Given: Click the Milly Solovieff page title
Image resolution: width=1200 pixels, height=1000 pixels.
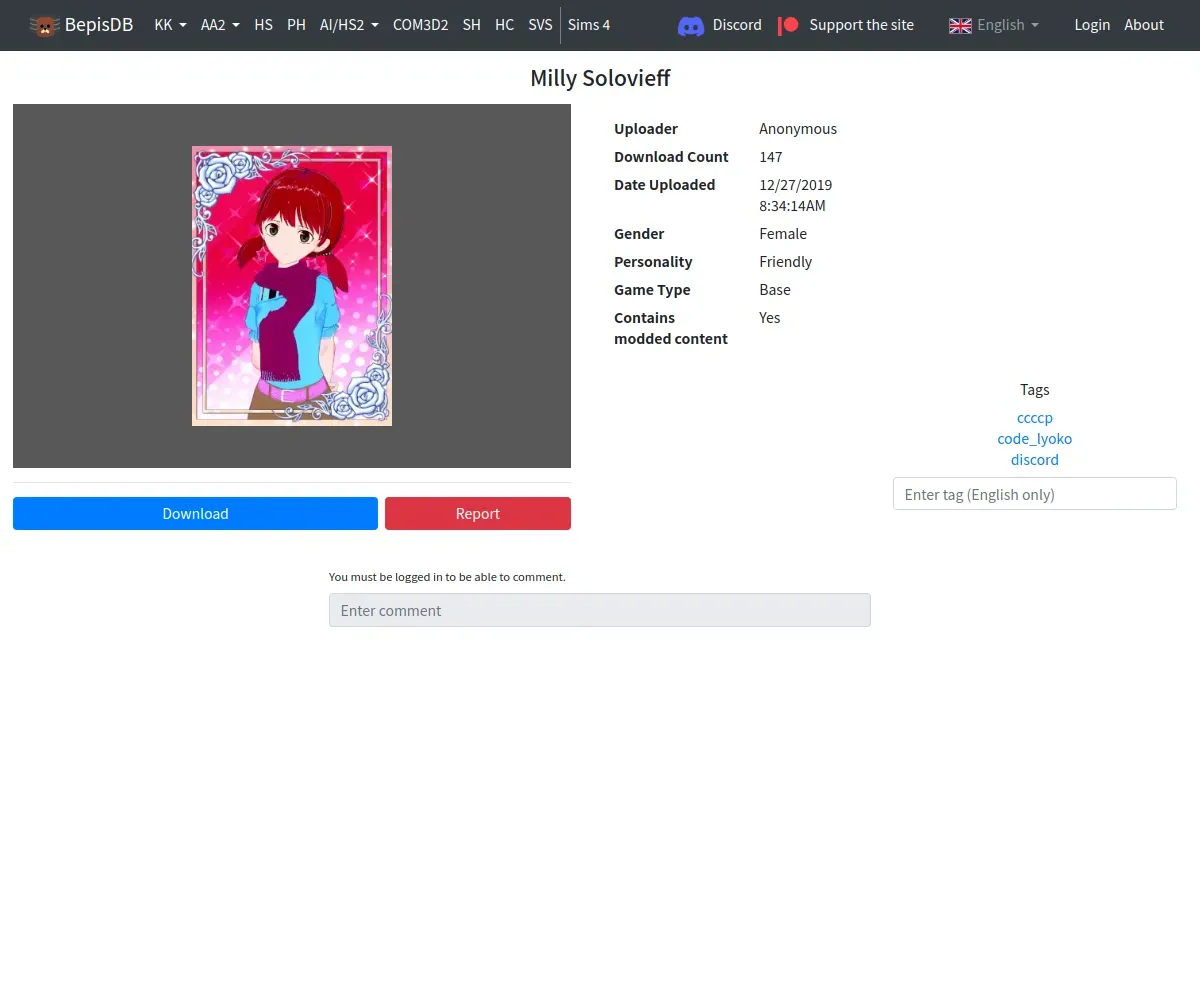Looking at the screenshot, I should click(600, 78).
